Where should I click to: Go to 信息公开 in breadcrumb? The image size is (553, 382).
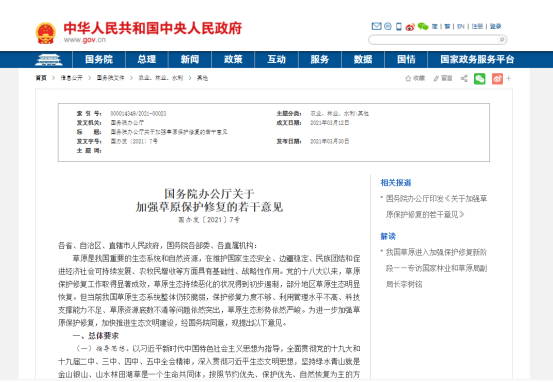click(72, 78)
